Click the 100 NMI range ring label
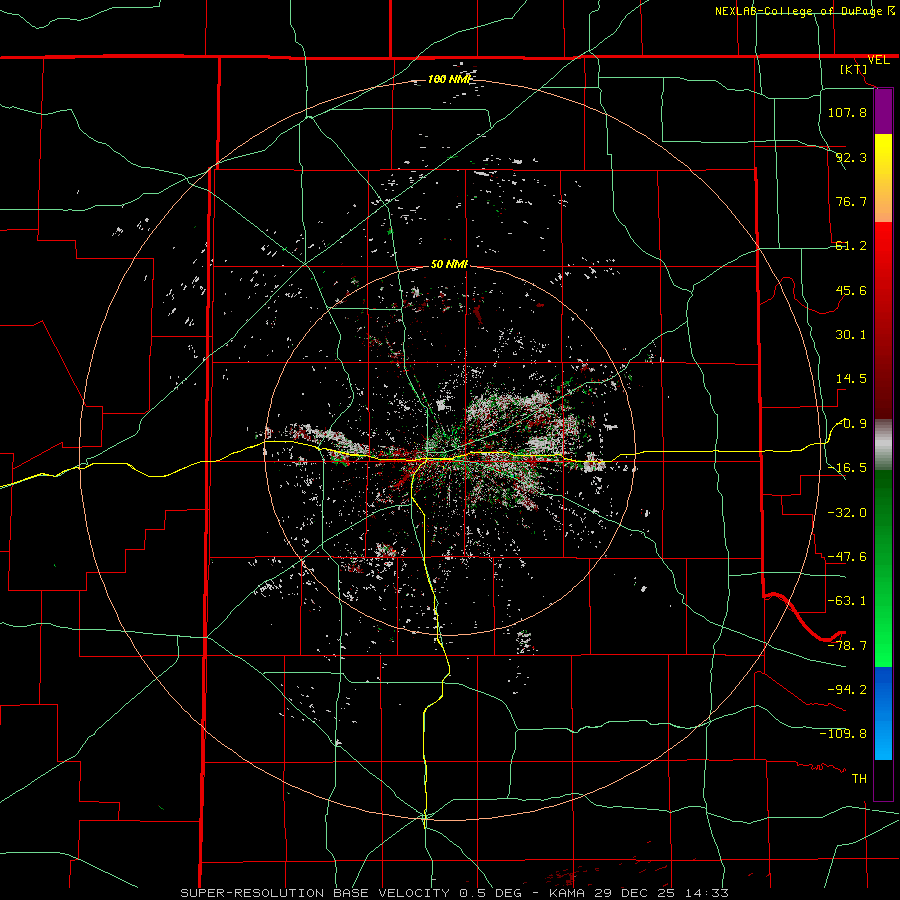 click(449, 79)
